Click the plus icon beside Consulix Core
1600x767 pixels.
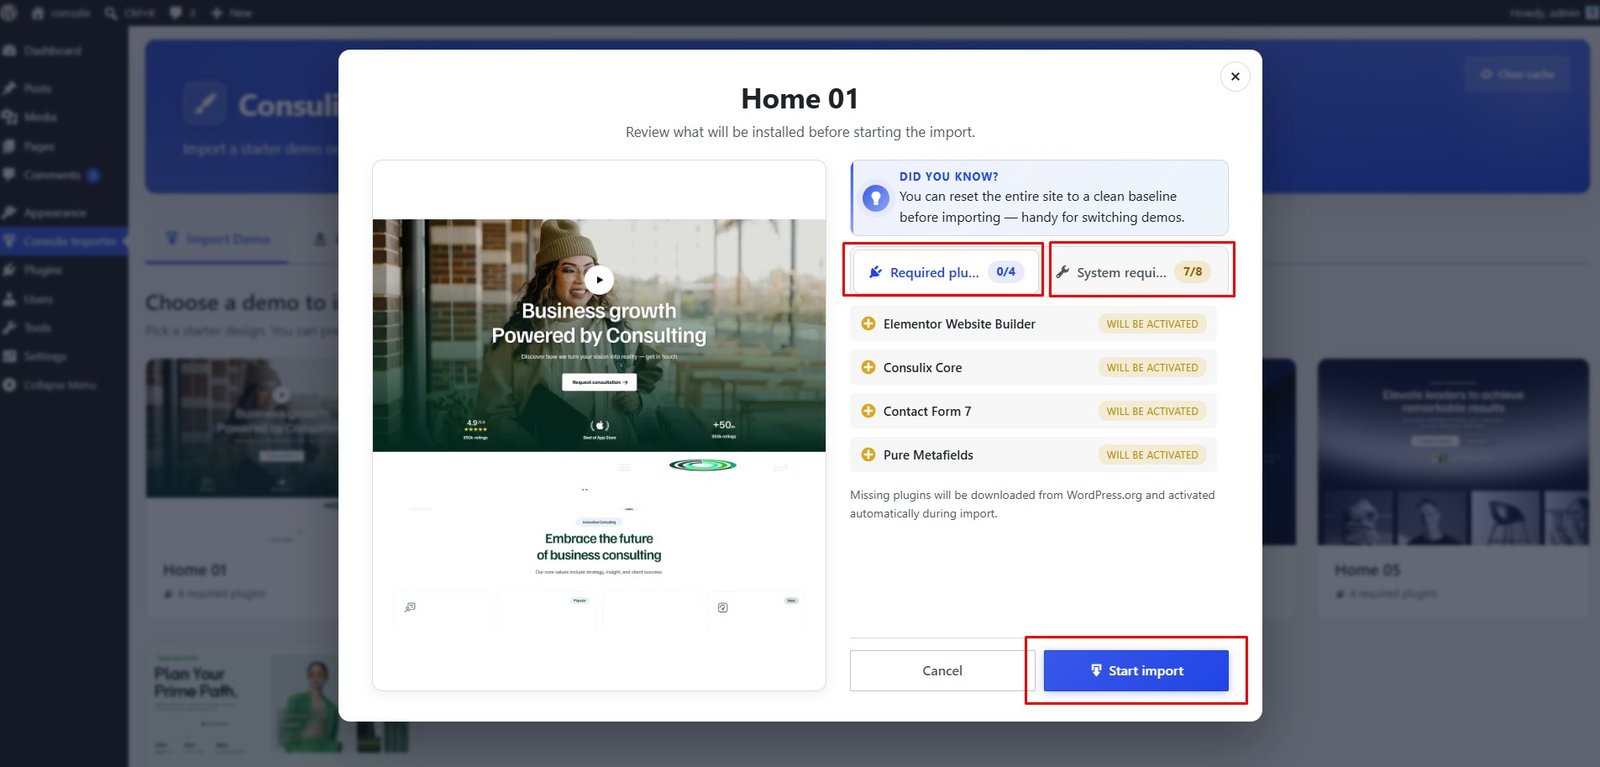868,367
